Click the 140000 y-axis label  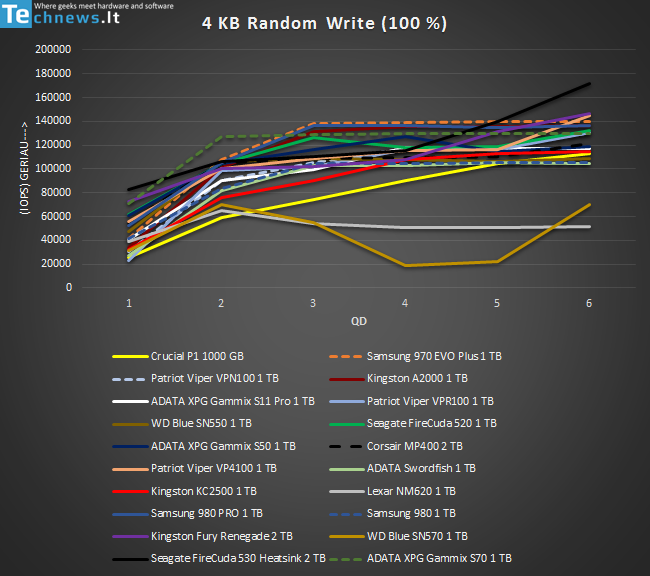[53, 121]
